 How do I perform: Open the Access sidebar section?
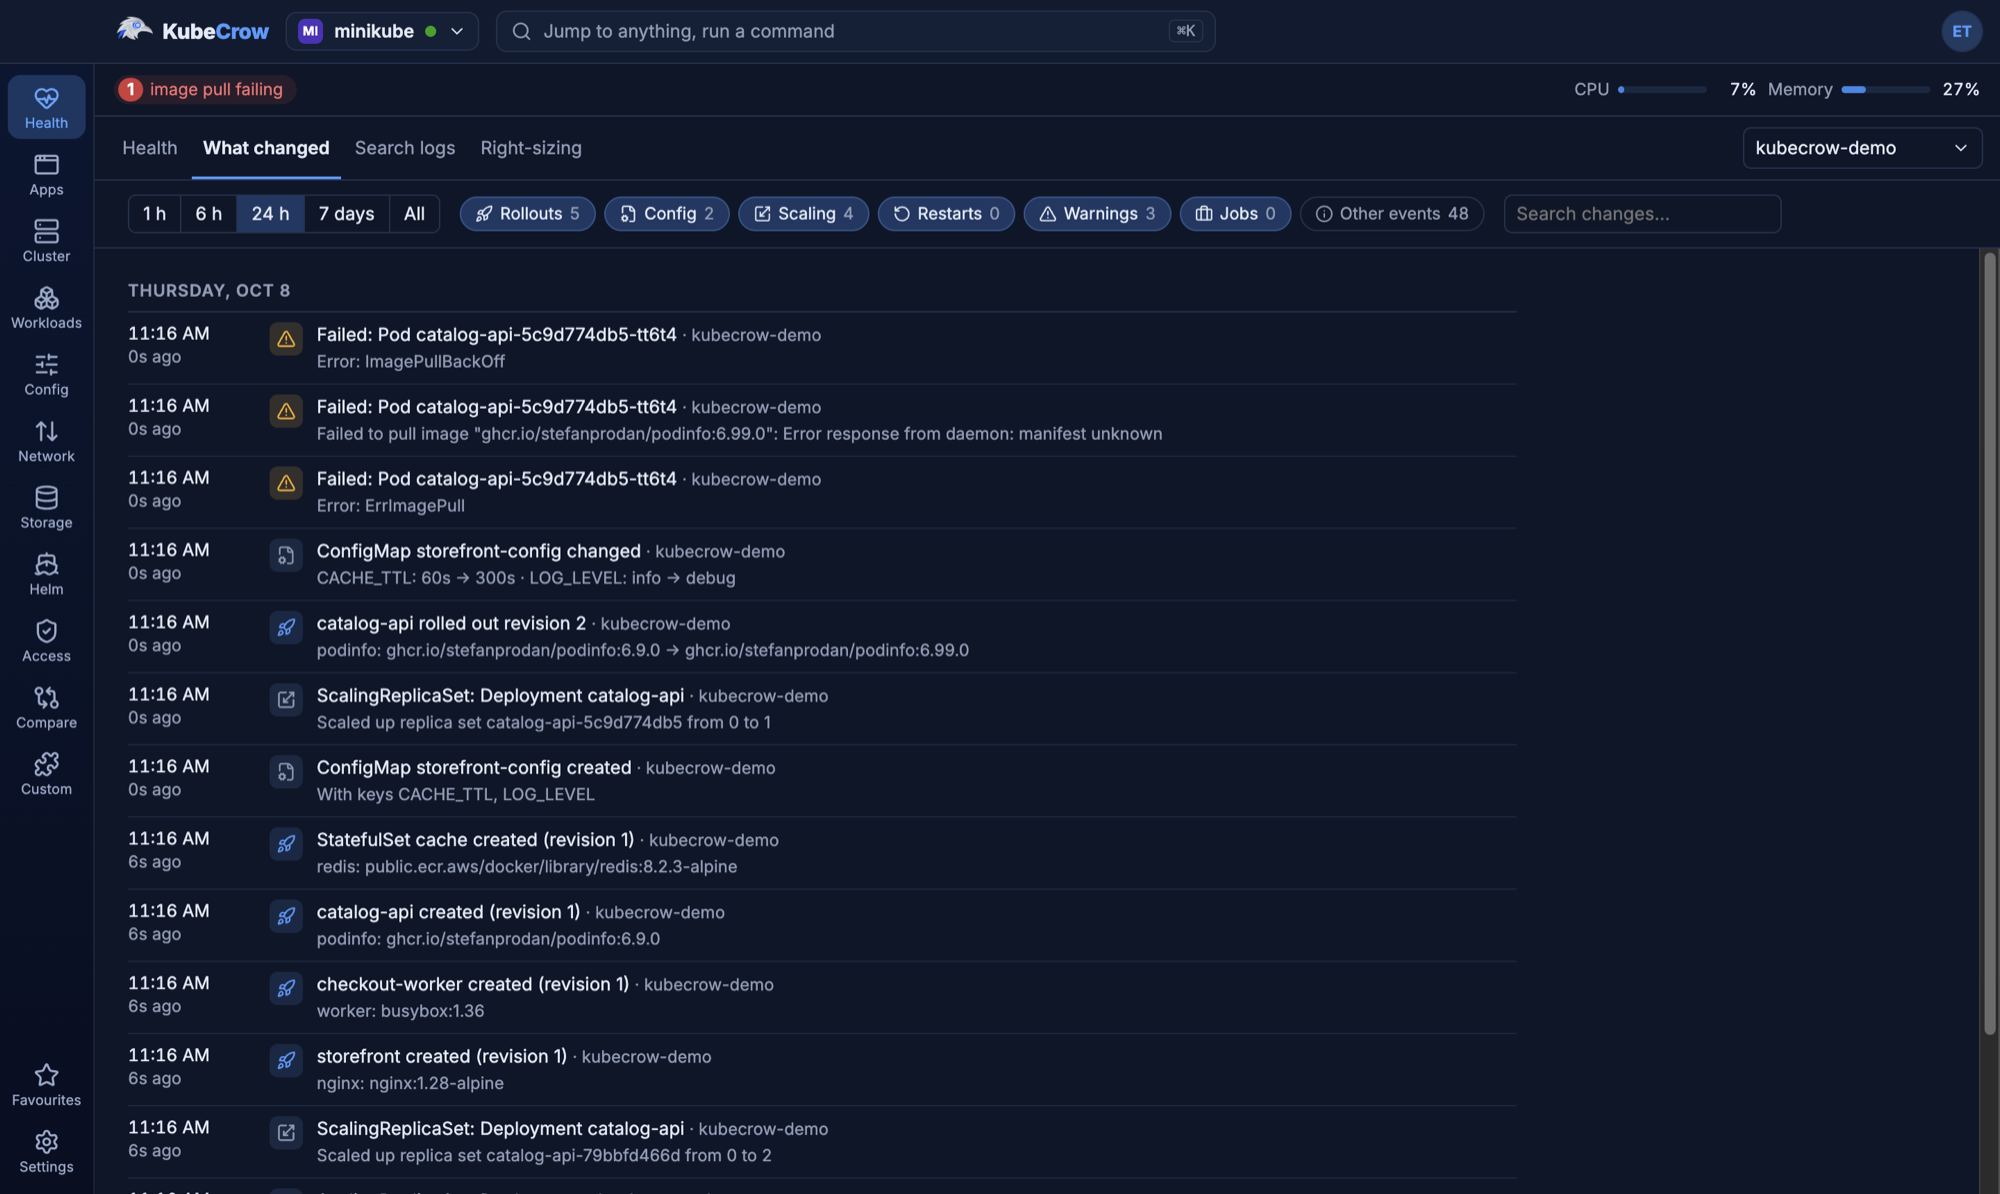click(46, 641)
